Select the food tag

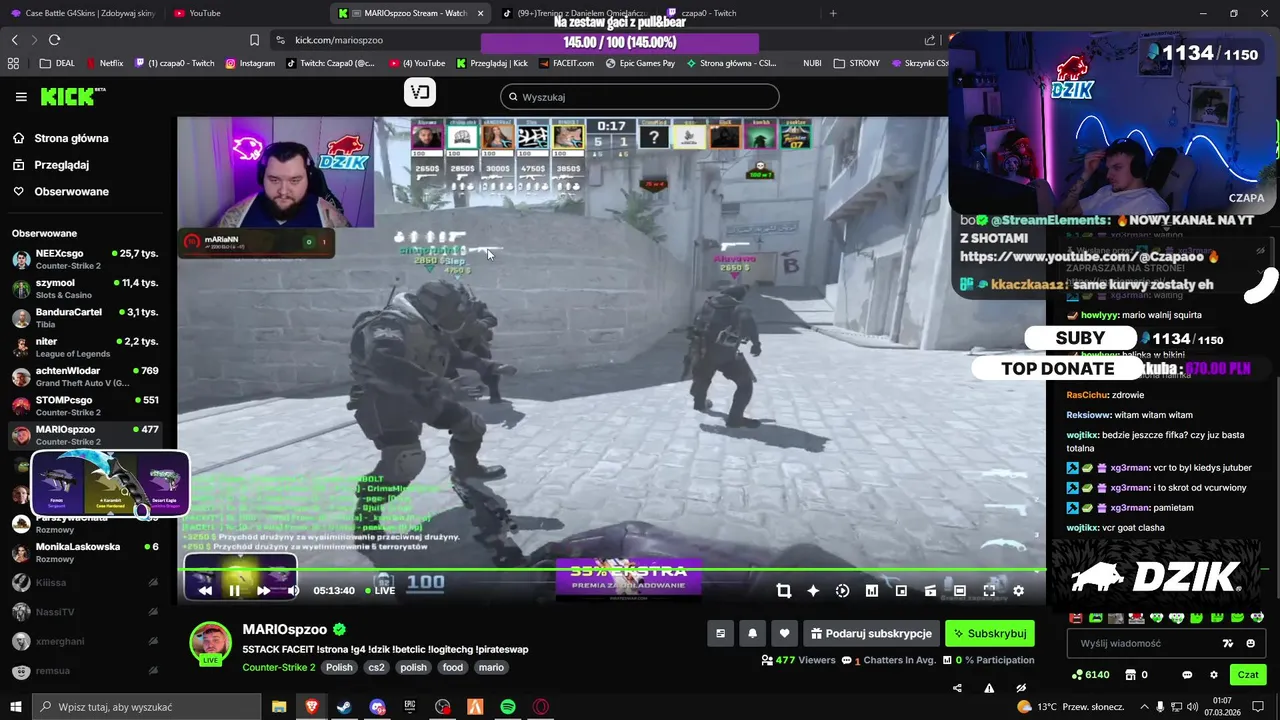[x=453, y=667]
